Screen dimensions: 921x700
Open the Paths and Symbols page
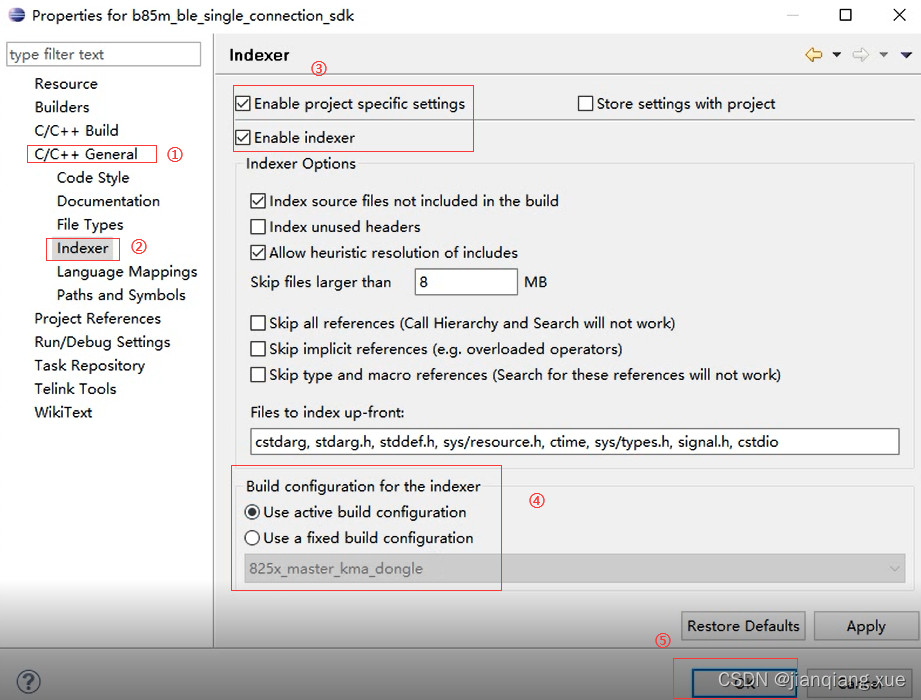pyautogui.click(x=121, y=295)
